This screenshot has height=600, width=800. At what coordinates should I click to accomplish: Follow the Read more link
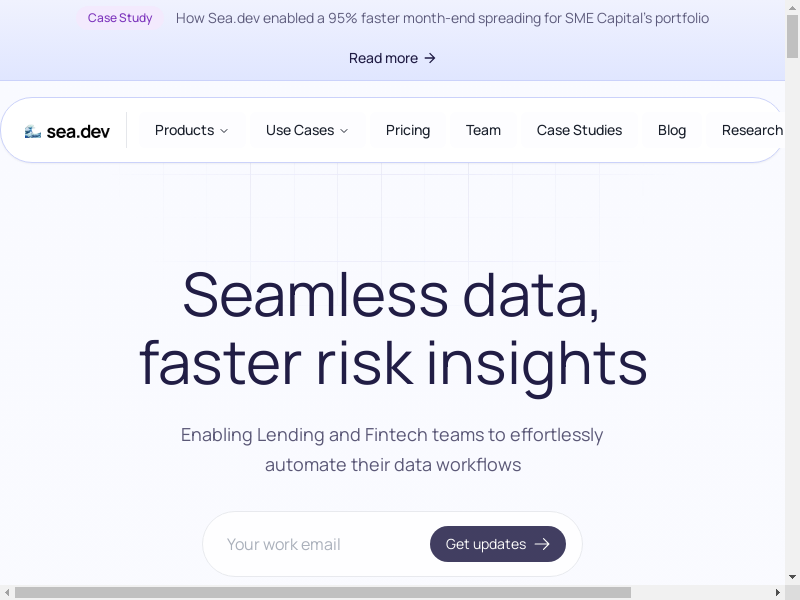383,58
